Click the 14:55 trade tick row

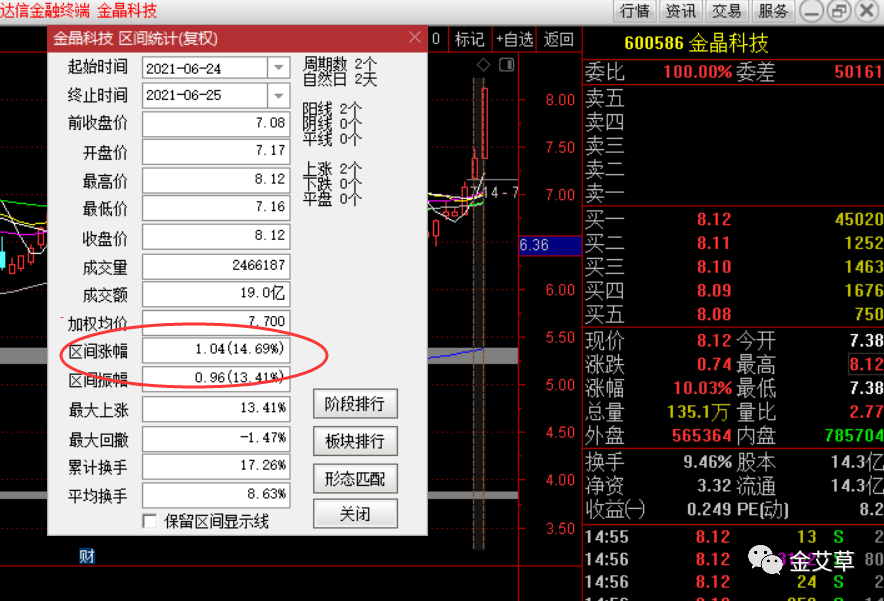point(733,536)
